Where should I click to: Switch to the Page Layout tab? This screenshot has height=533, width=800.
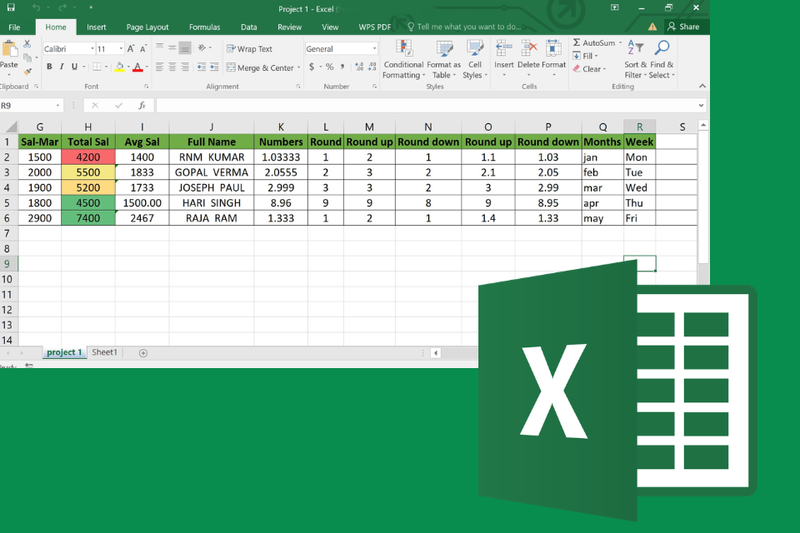(147, 27)
